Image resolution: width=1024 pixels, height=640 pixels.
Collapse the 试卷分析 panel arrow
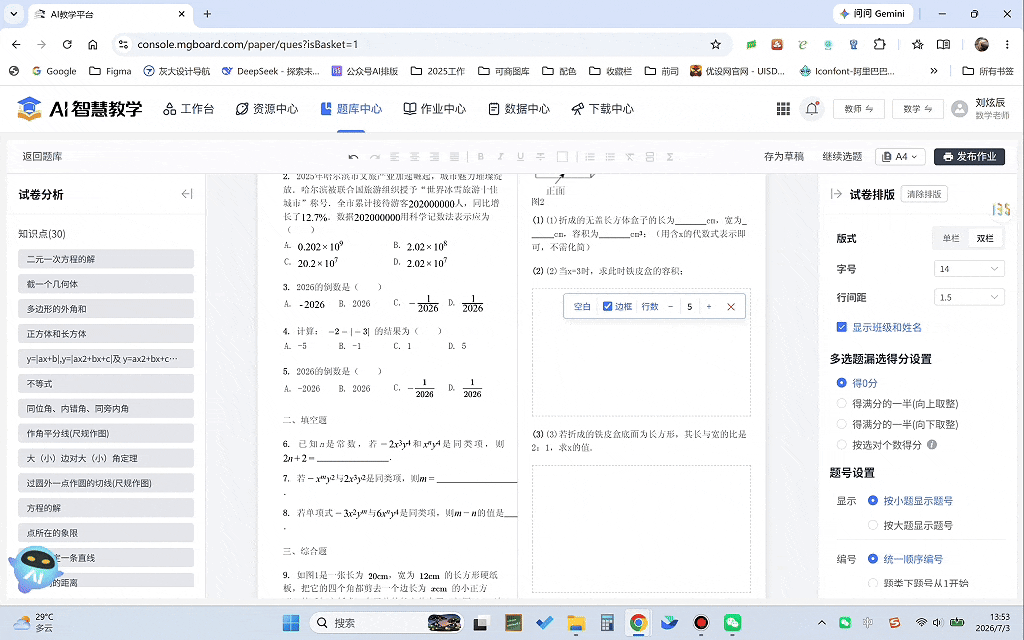187,194
